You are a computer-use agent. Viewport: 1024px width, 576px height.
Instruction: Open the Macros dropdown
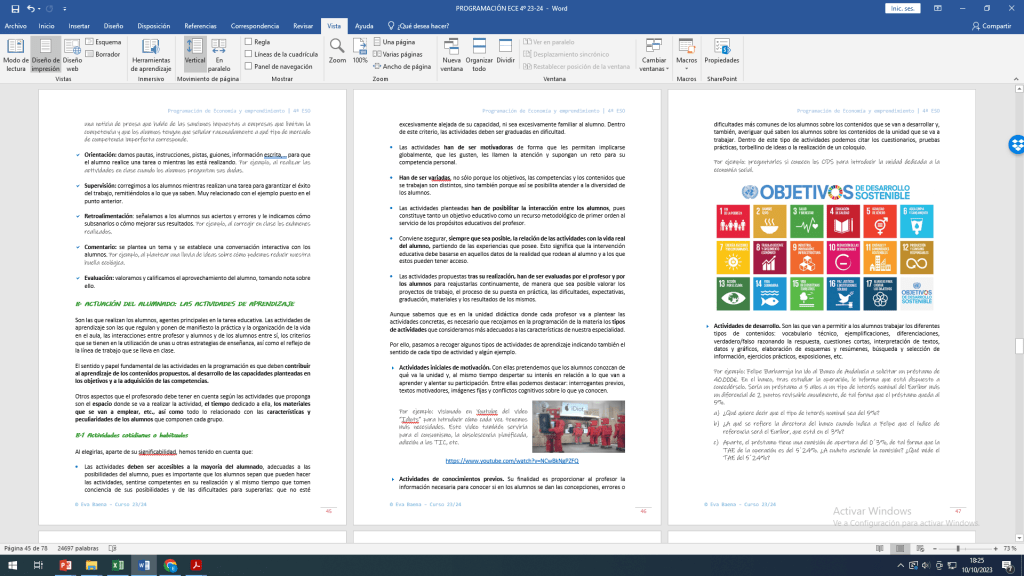click(x=686, y=55)
